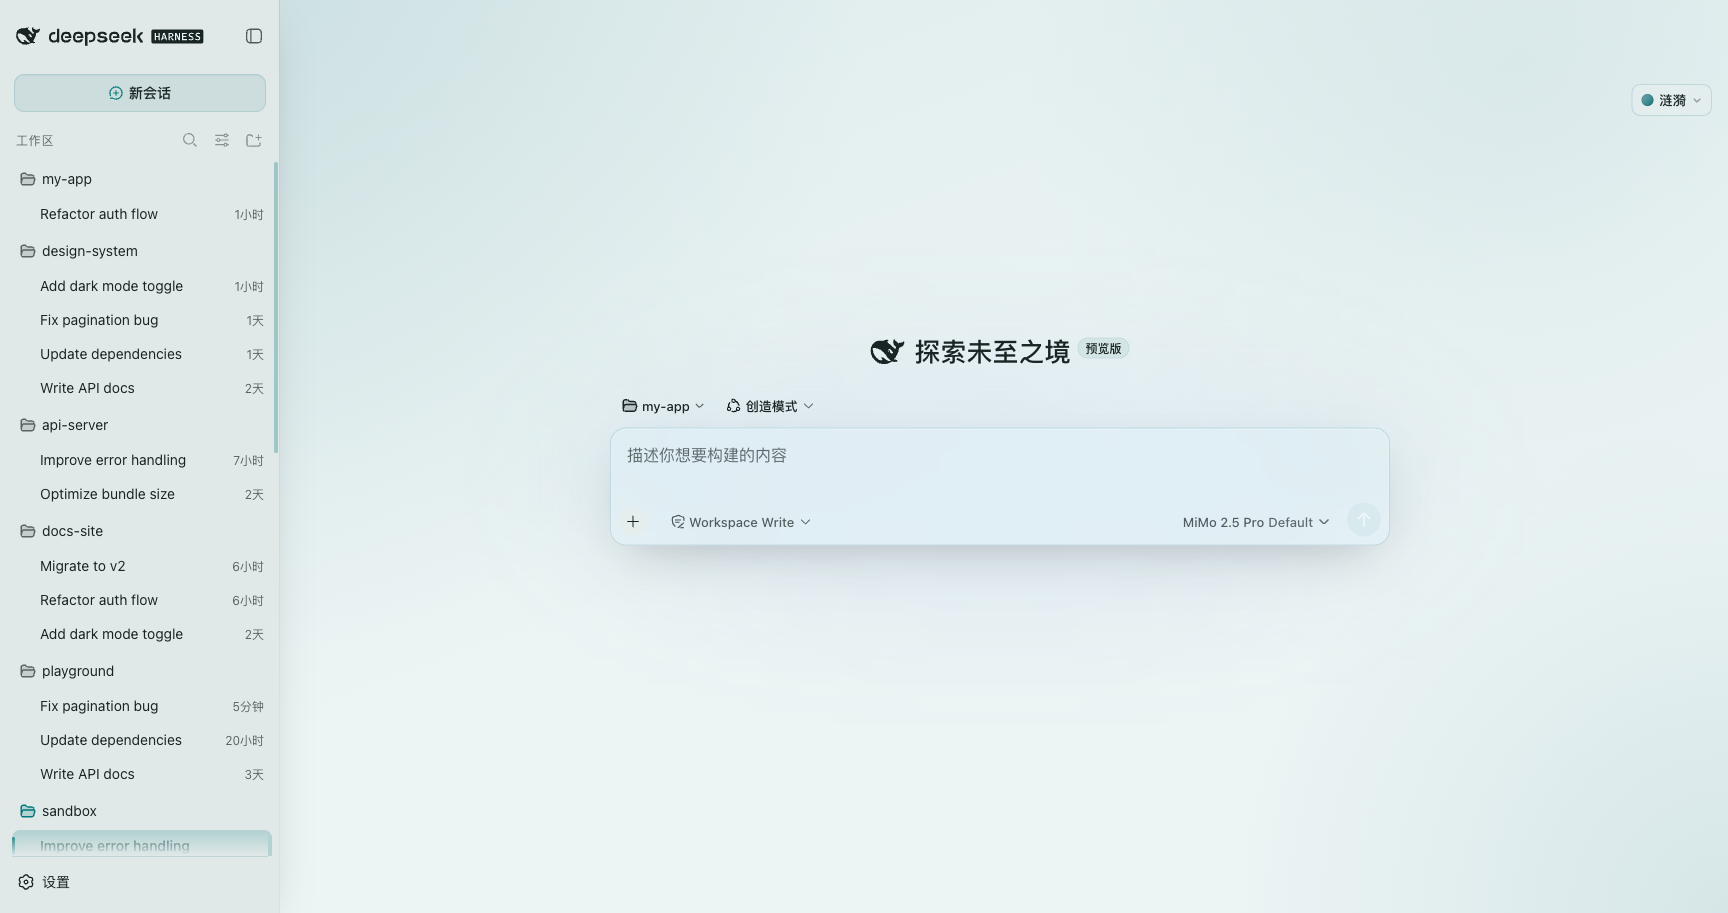
Task: Start a new chat with 新会话
Action: tap(140, 93)
